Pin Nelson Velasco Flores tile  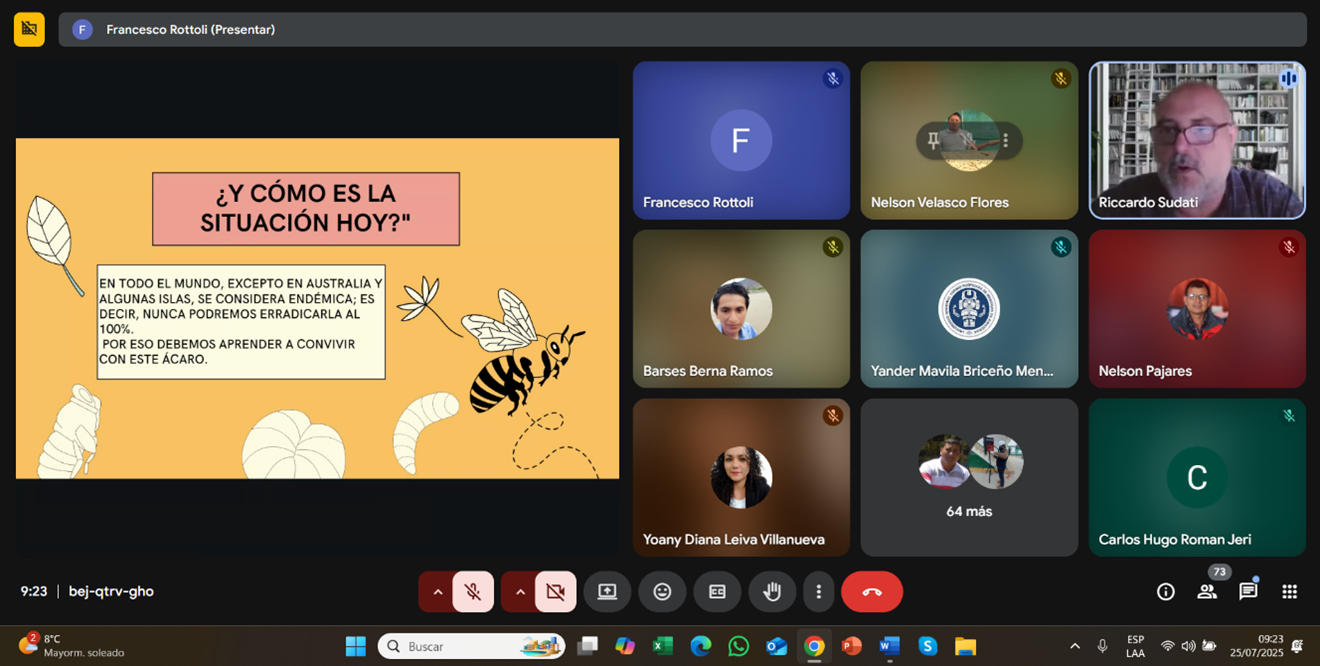934,141
